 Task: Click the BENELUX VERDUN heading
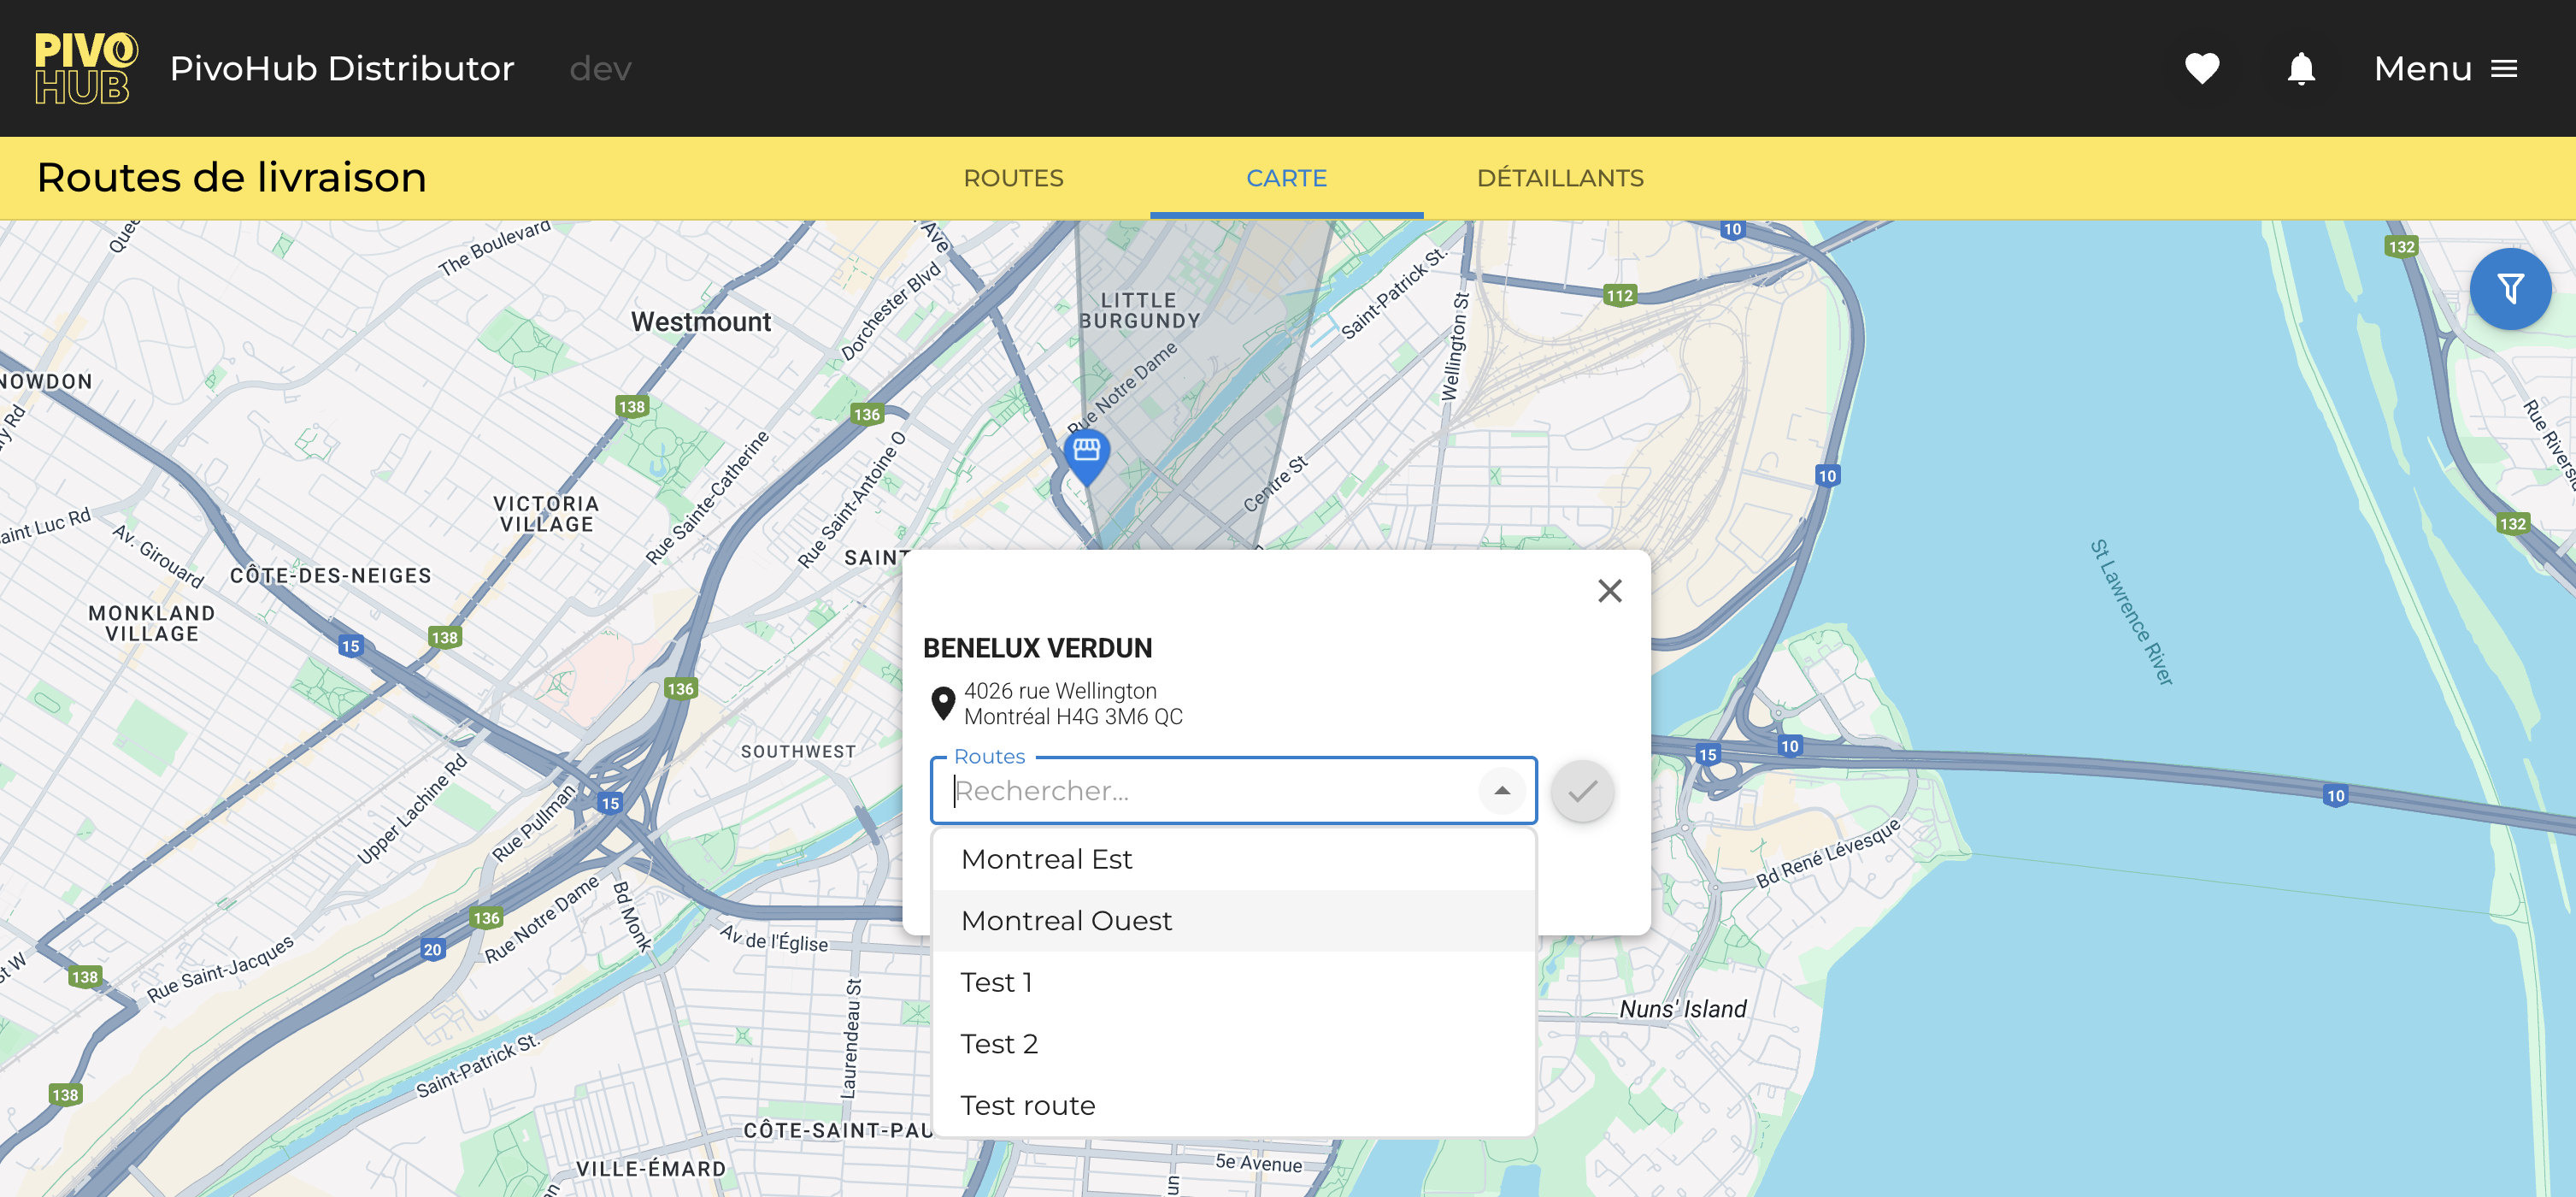tap(1037, 648)
